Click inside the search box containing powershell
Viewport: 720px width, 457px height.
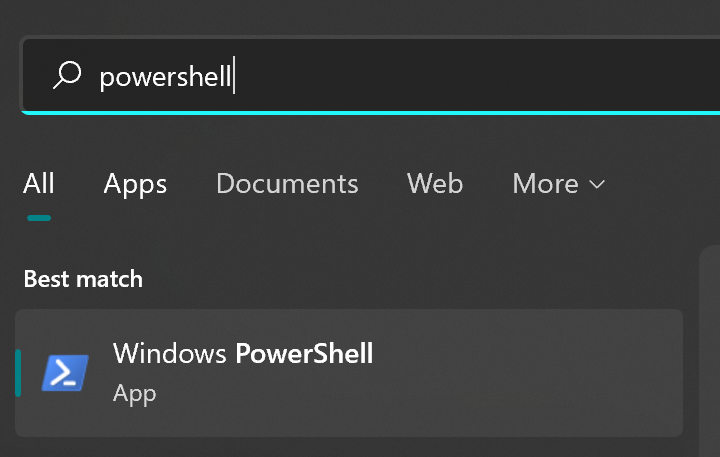[x=372, y=76]
